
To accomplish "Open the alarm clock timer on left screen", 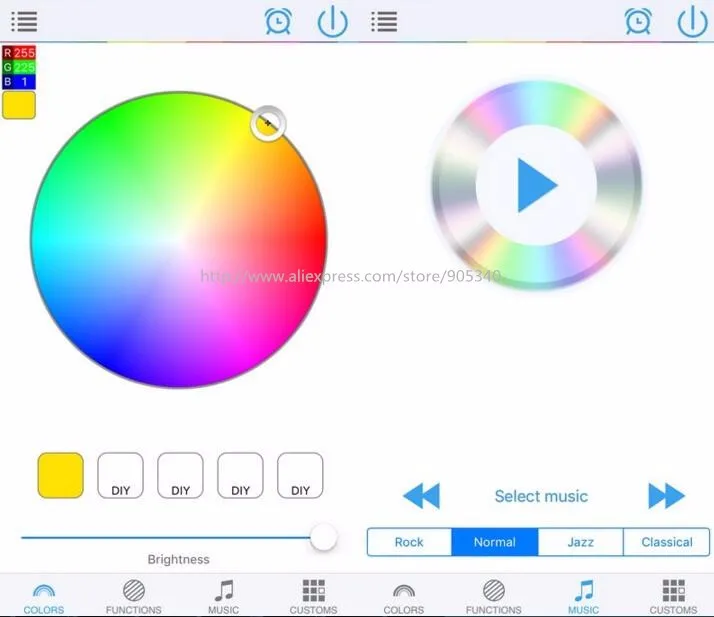I will click(x=278, y=21).
